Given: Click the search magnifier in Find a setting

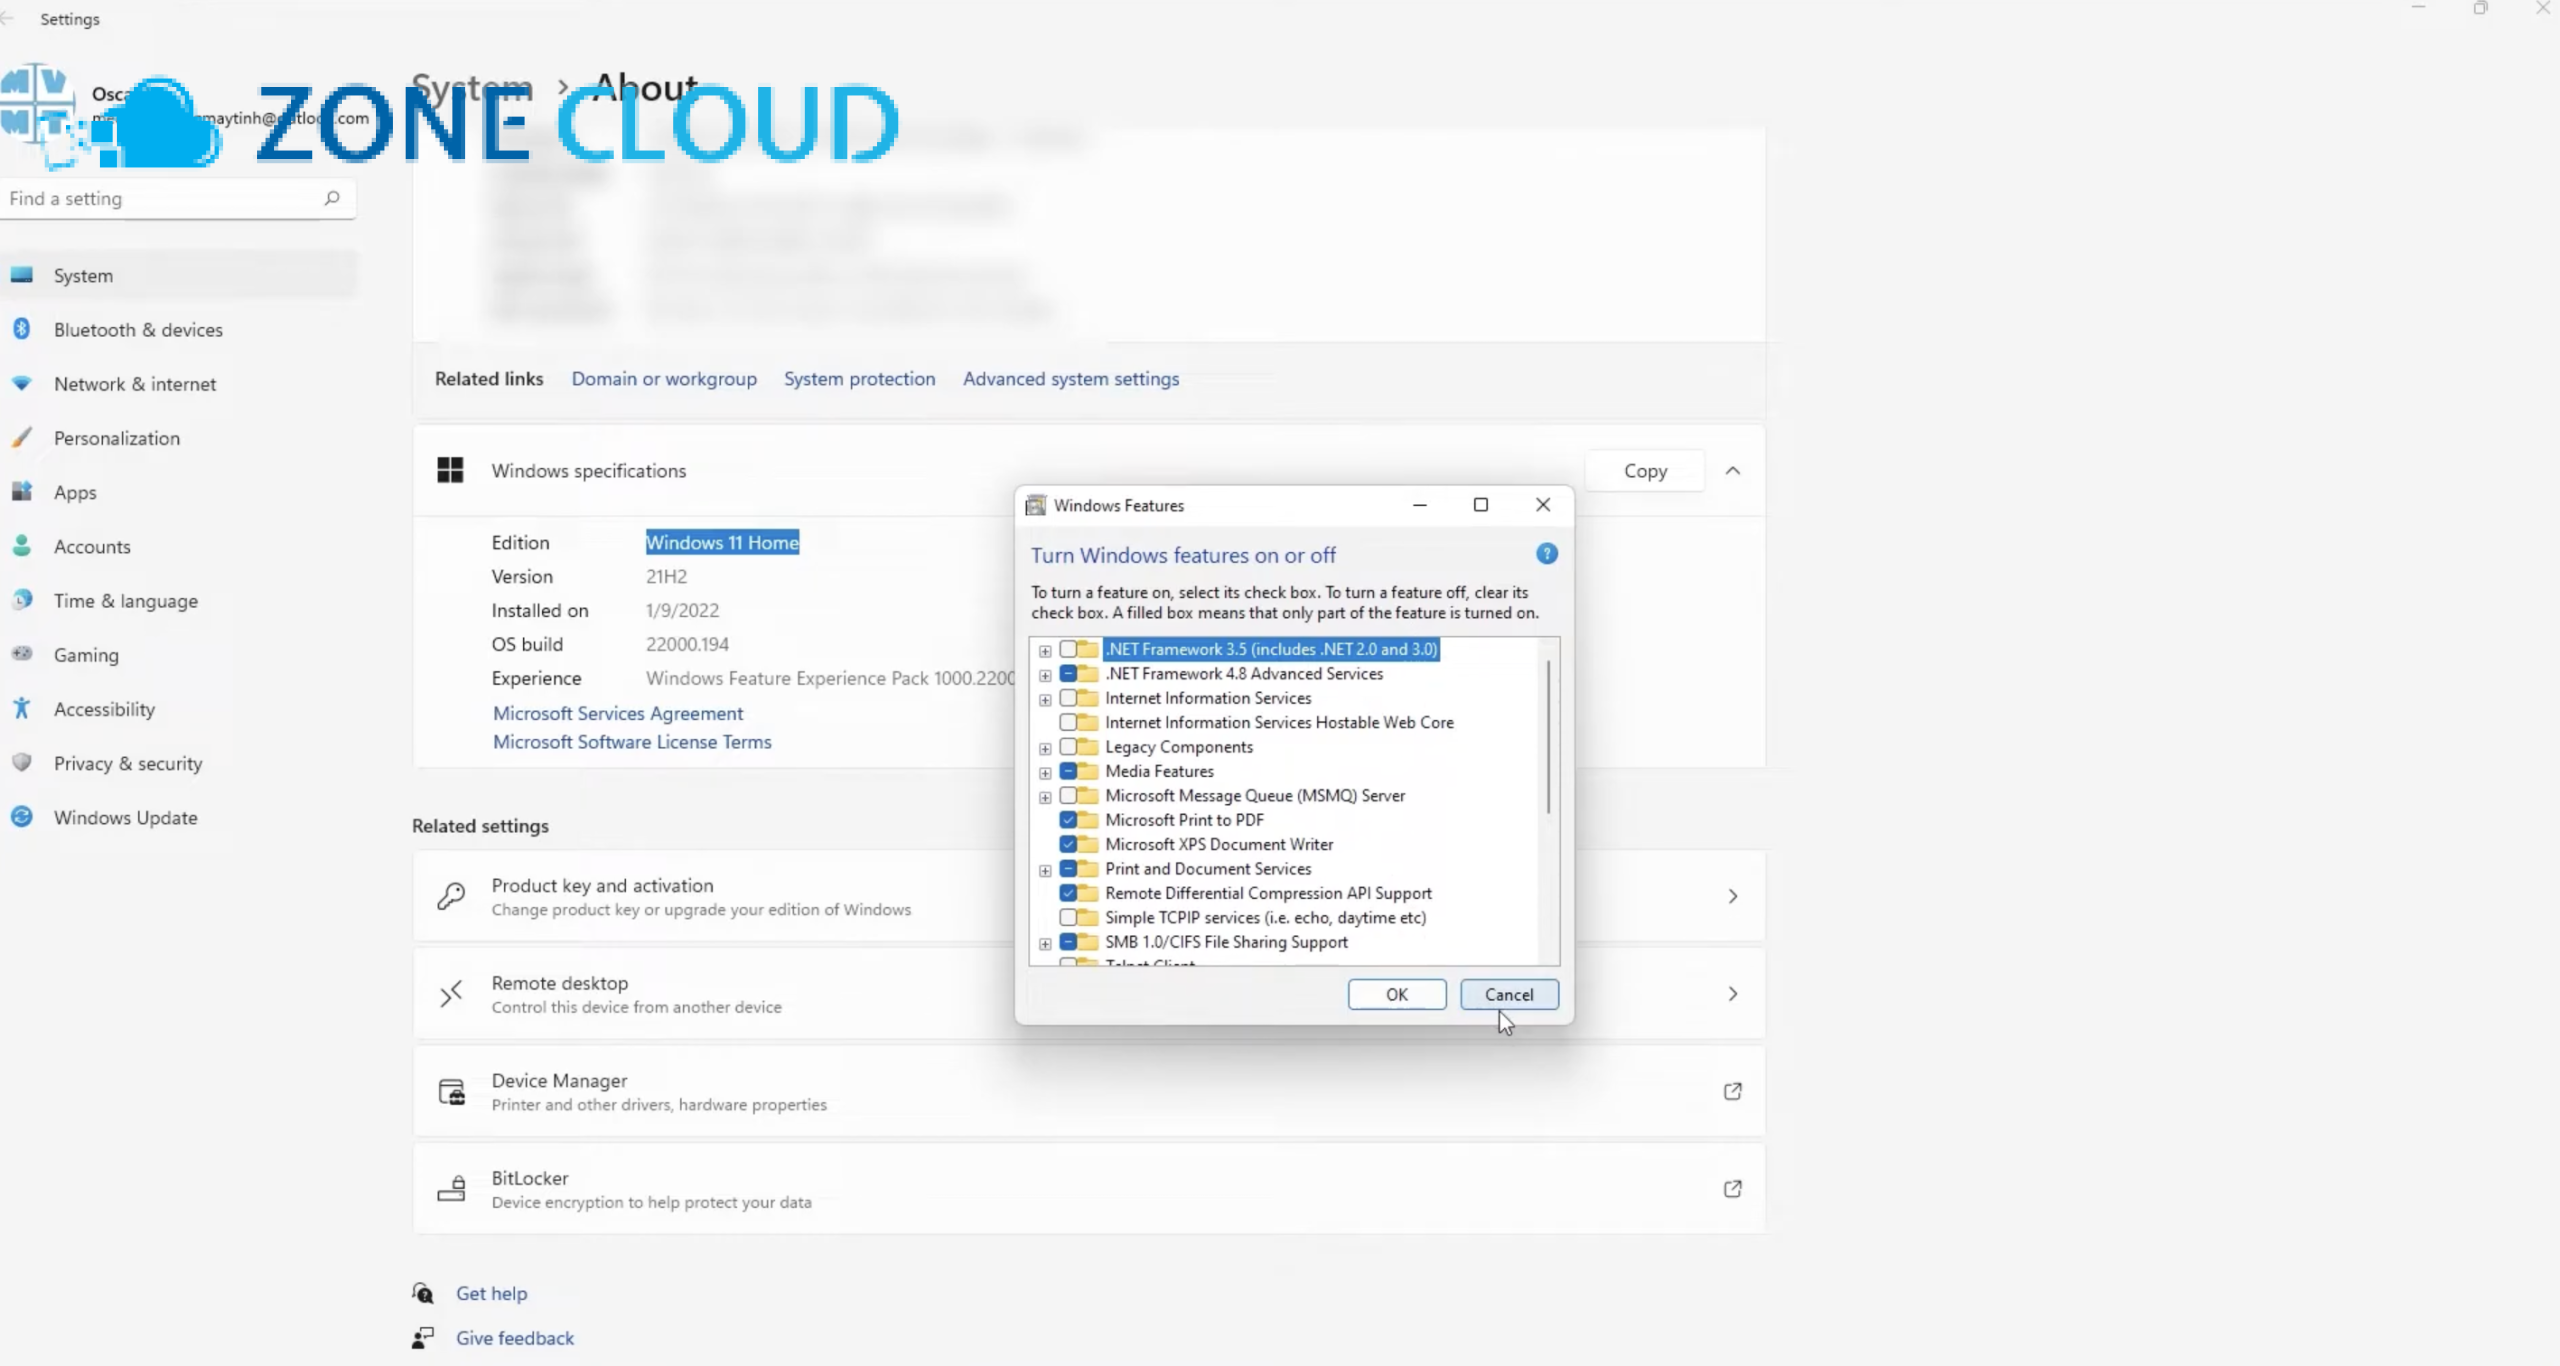Looking at the screenshot, I should click(332, 198).
